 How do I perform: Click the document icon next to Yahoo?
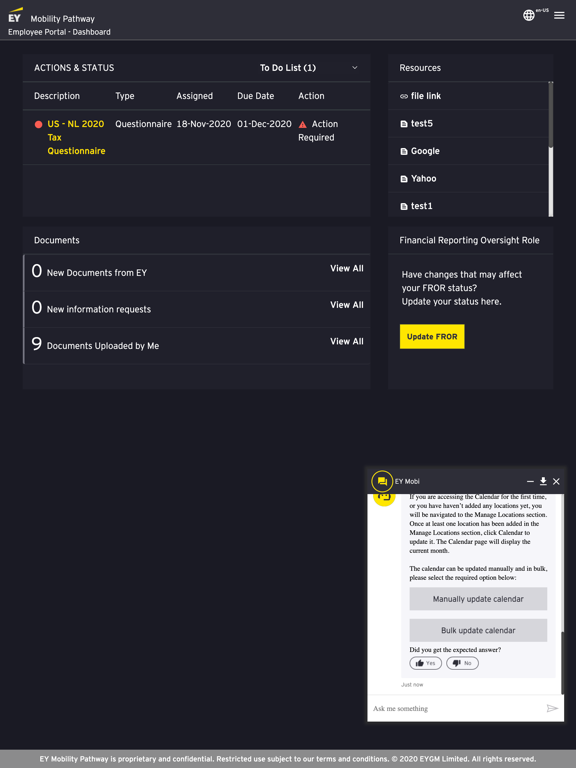[404, 179]
